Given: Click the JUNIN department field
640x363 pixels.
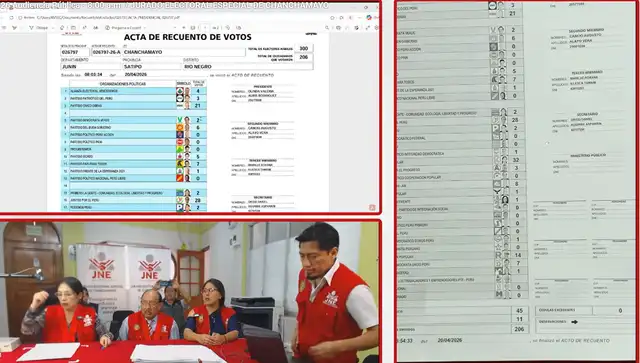Looking at the screenshot, I should tap(91, 67).
